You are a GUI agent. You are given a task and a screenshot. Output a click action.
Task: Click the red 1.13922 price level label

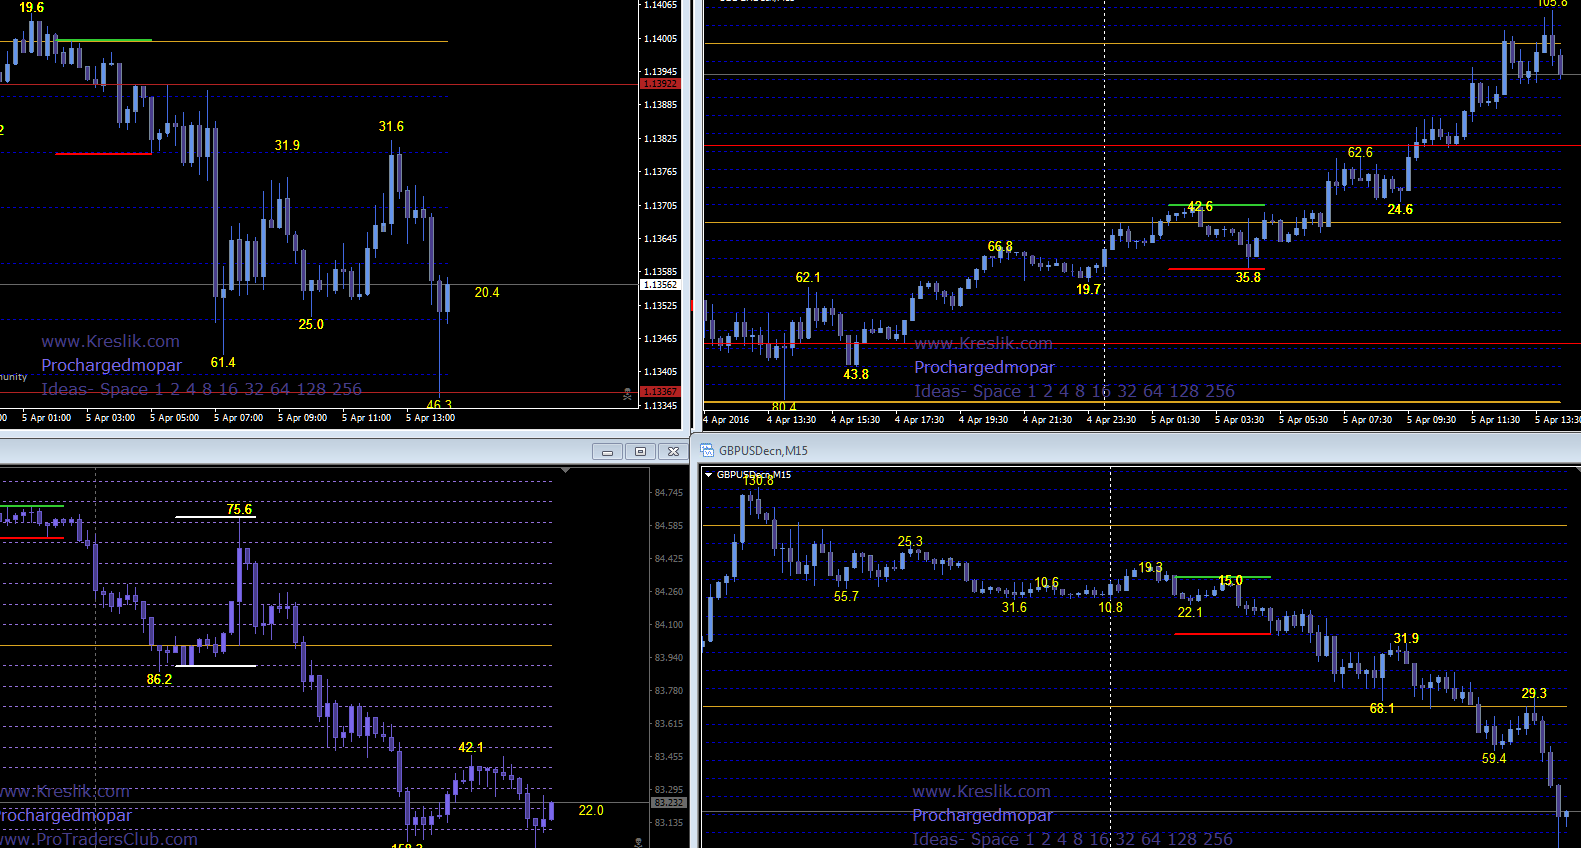[x=660, y=84]
